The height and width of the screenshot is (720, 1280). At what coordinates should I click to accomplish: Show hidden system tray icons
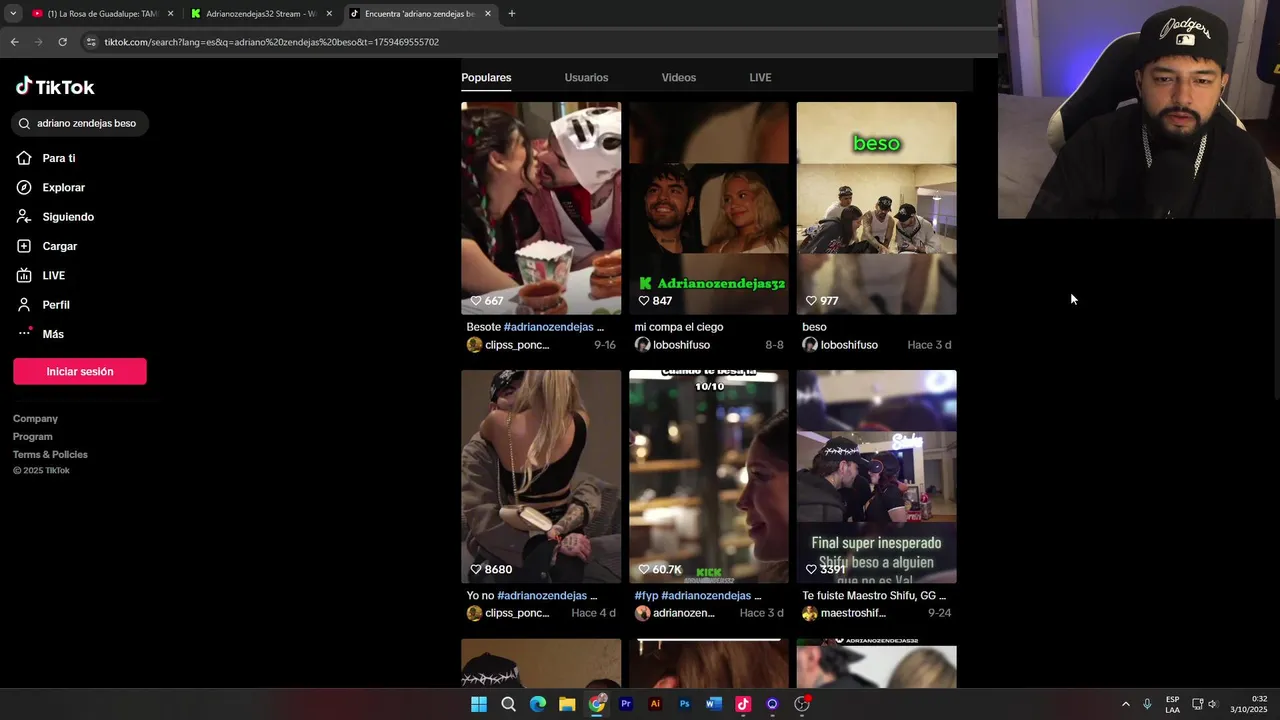tap(1125, 704)
